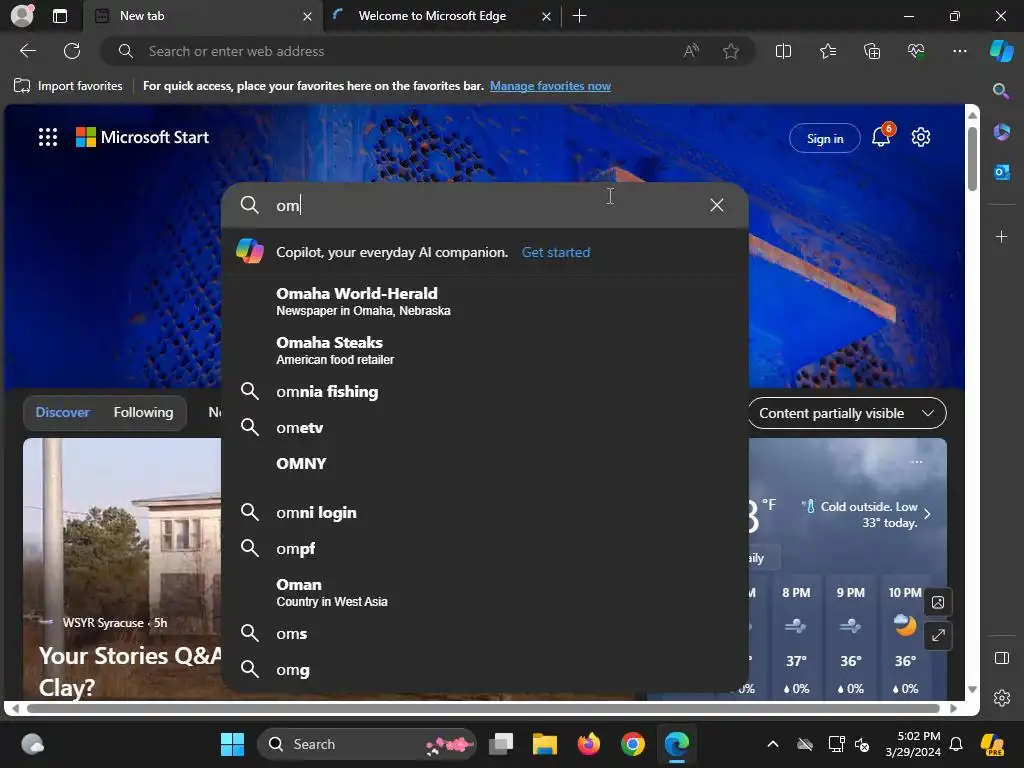This screenshot has width=1024, height=768.
Task: Click the horizontal page scrollbar
Action: (483, 708)
